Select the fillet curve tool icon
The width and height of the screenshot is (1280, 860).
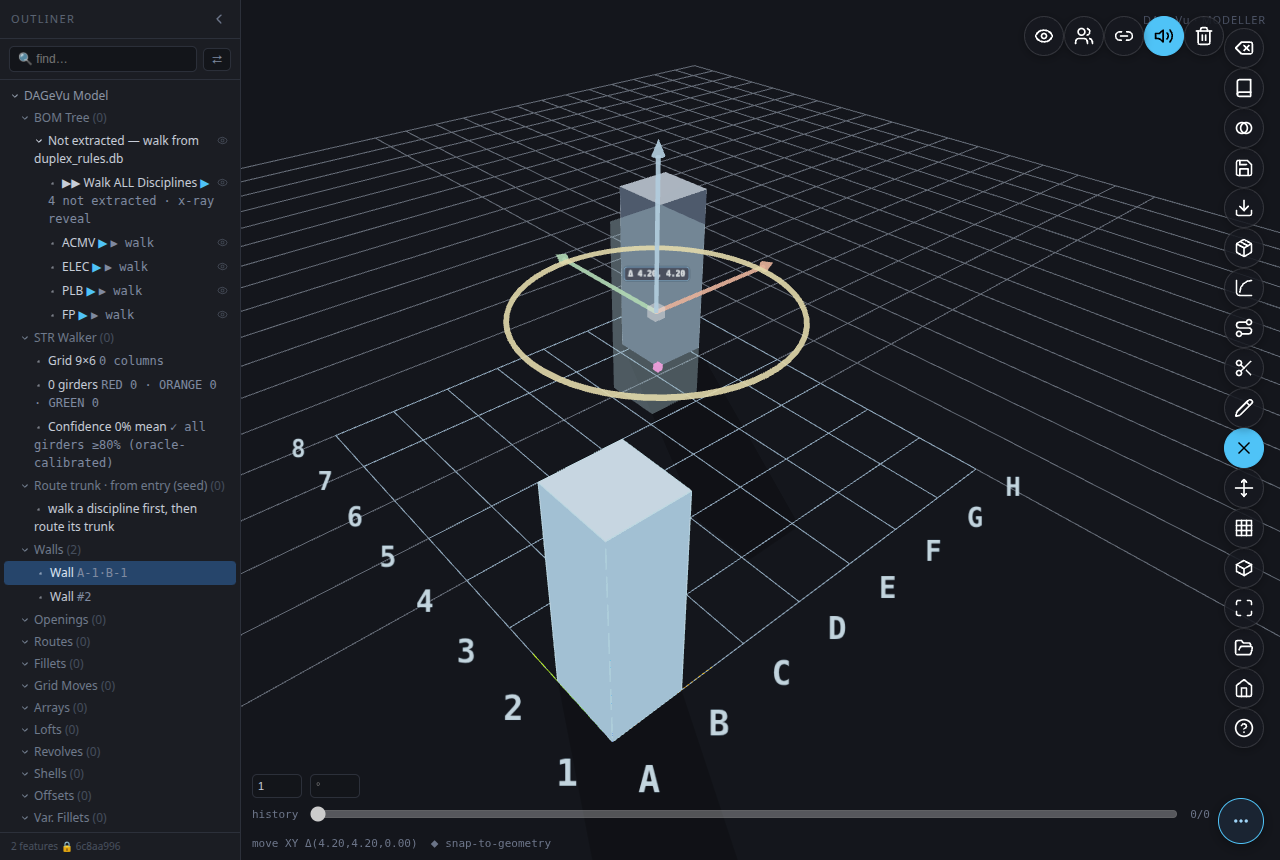coord(1244,288)
